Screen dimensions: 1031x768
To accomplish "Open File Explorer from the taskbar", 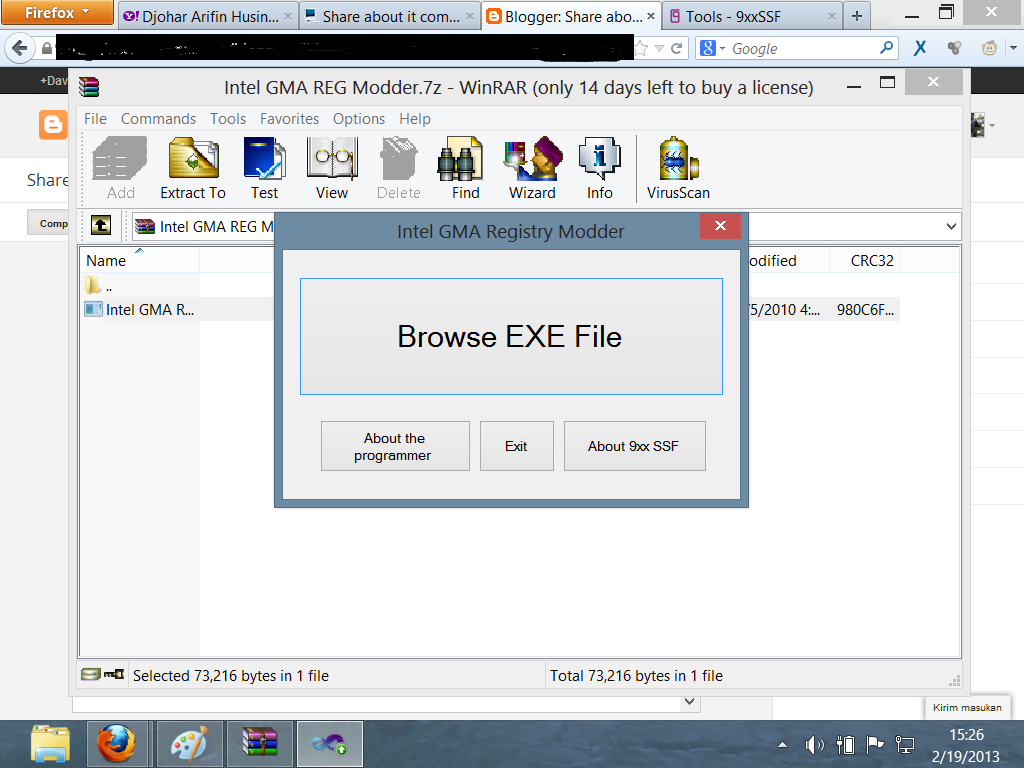I will [50, 744].
